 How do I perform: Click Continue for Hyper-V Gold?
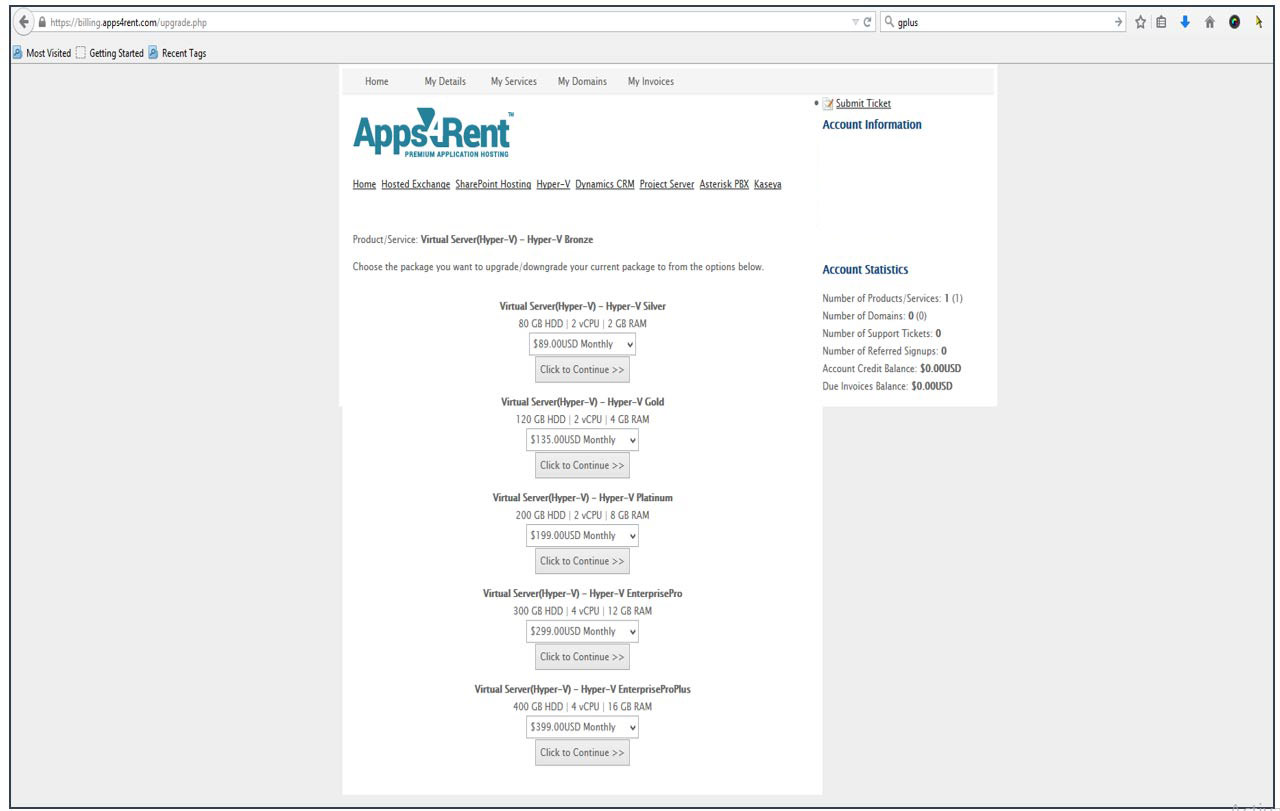click(x=582, y=465)
